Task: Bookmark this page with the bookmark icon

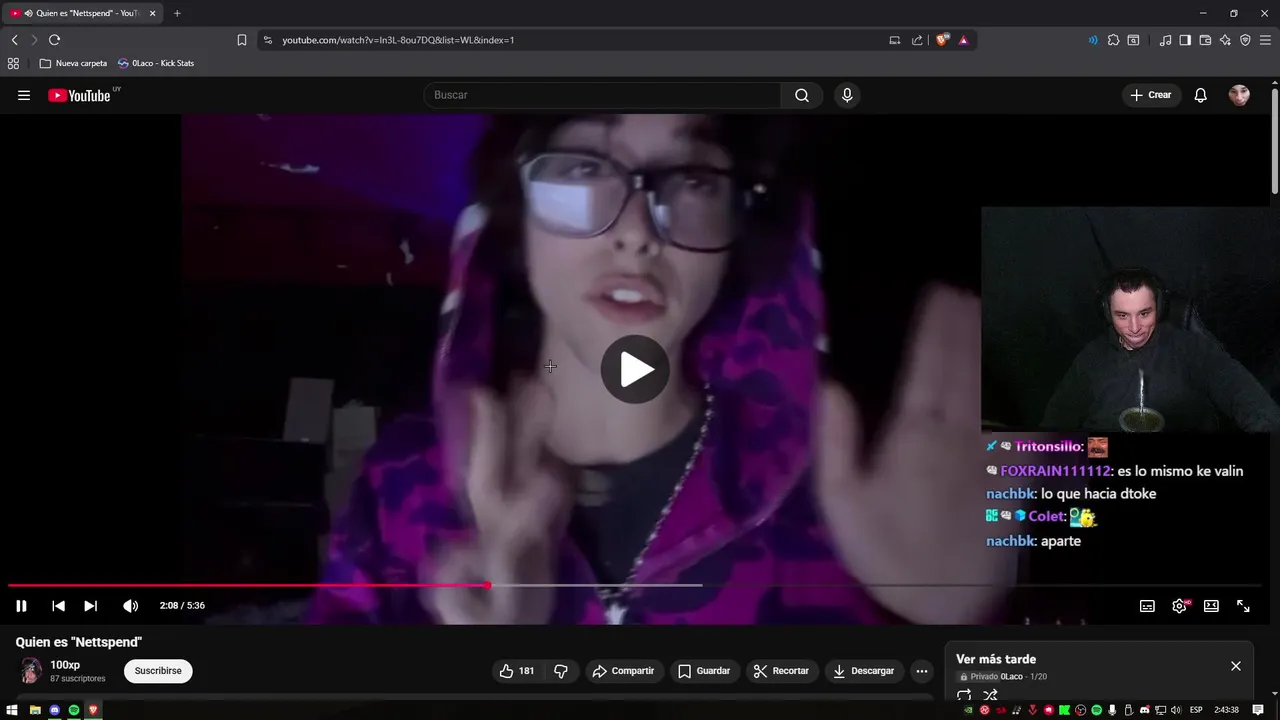Action: [x=242, y=40]
